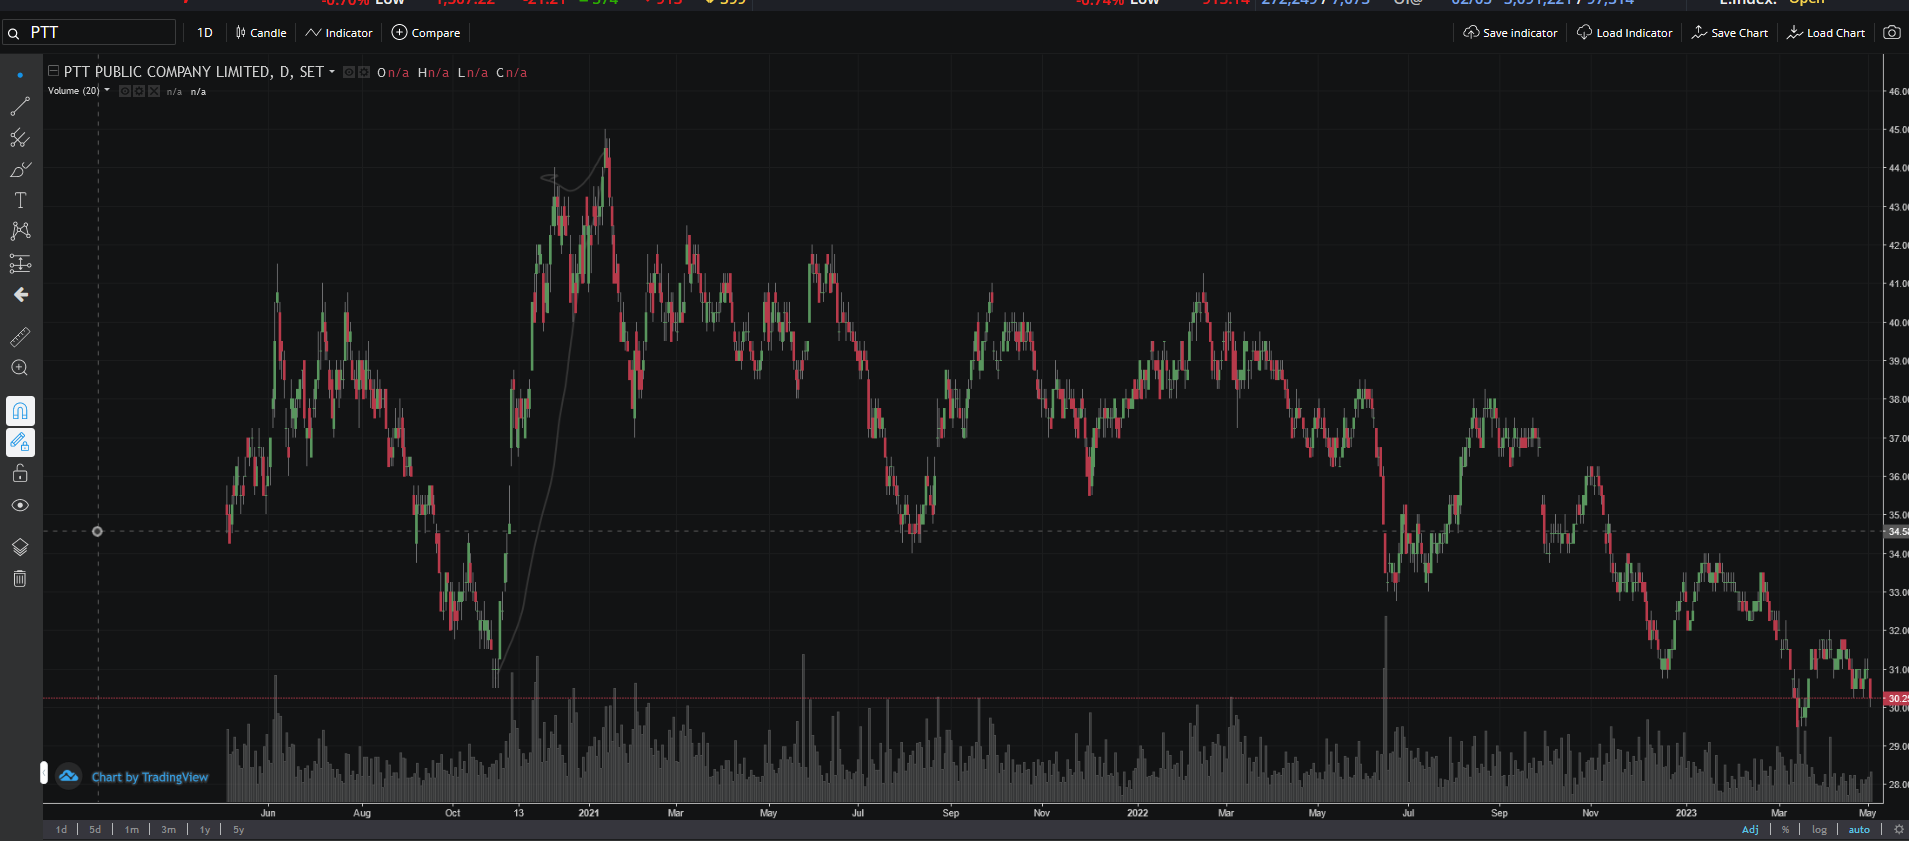
Task: Open Volume indicator settings gear
Action: point(139,91)
